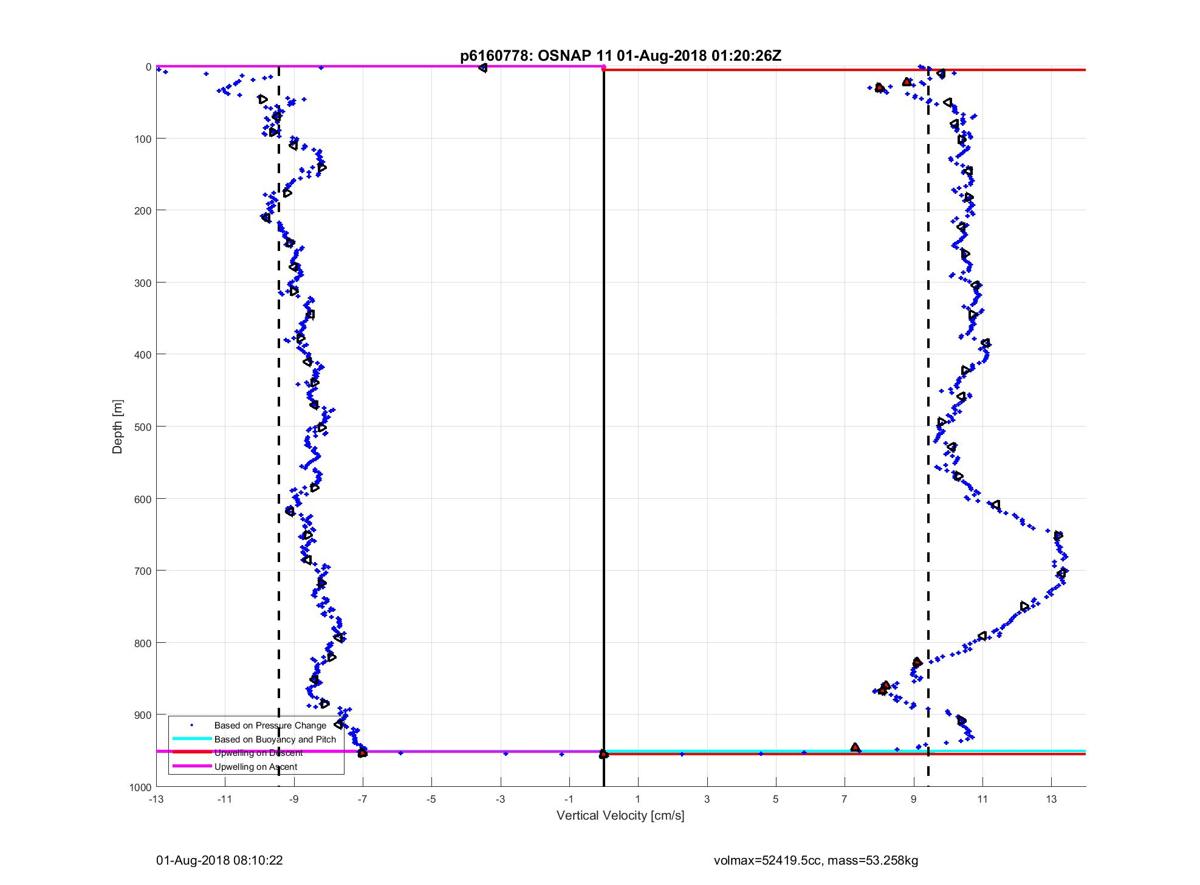Viewport: 1200px width, 885px height.
Task: Click the velocity axis tick label '-1'
Action: tap(569, 799)
